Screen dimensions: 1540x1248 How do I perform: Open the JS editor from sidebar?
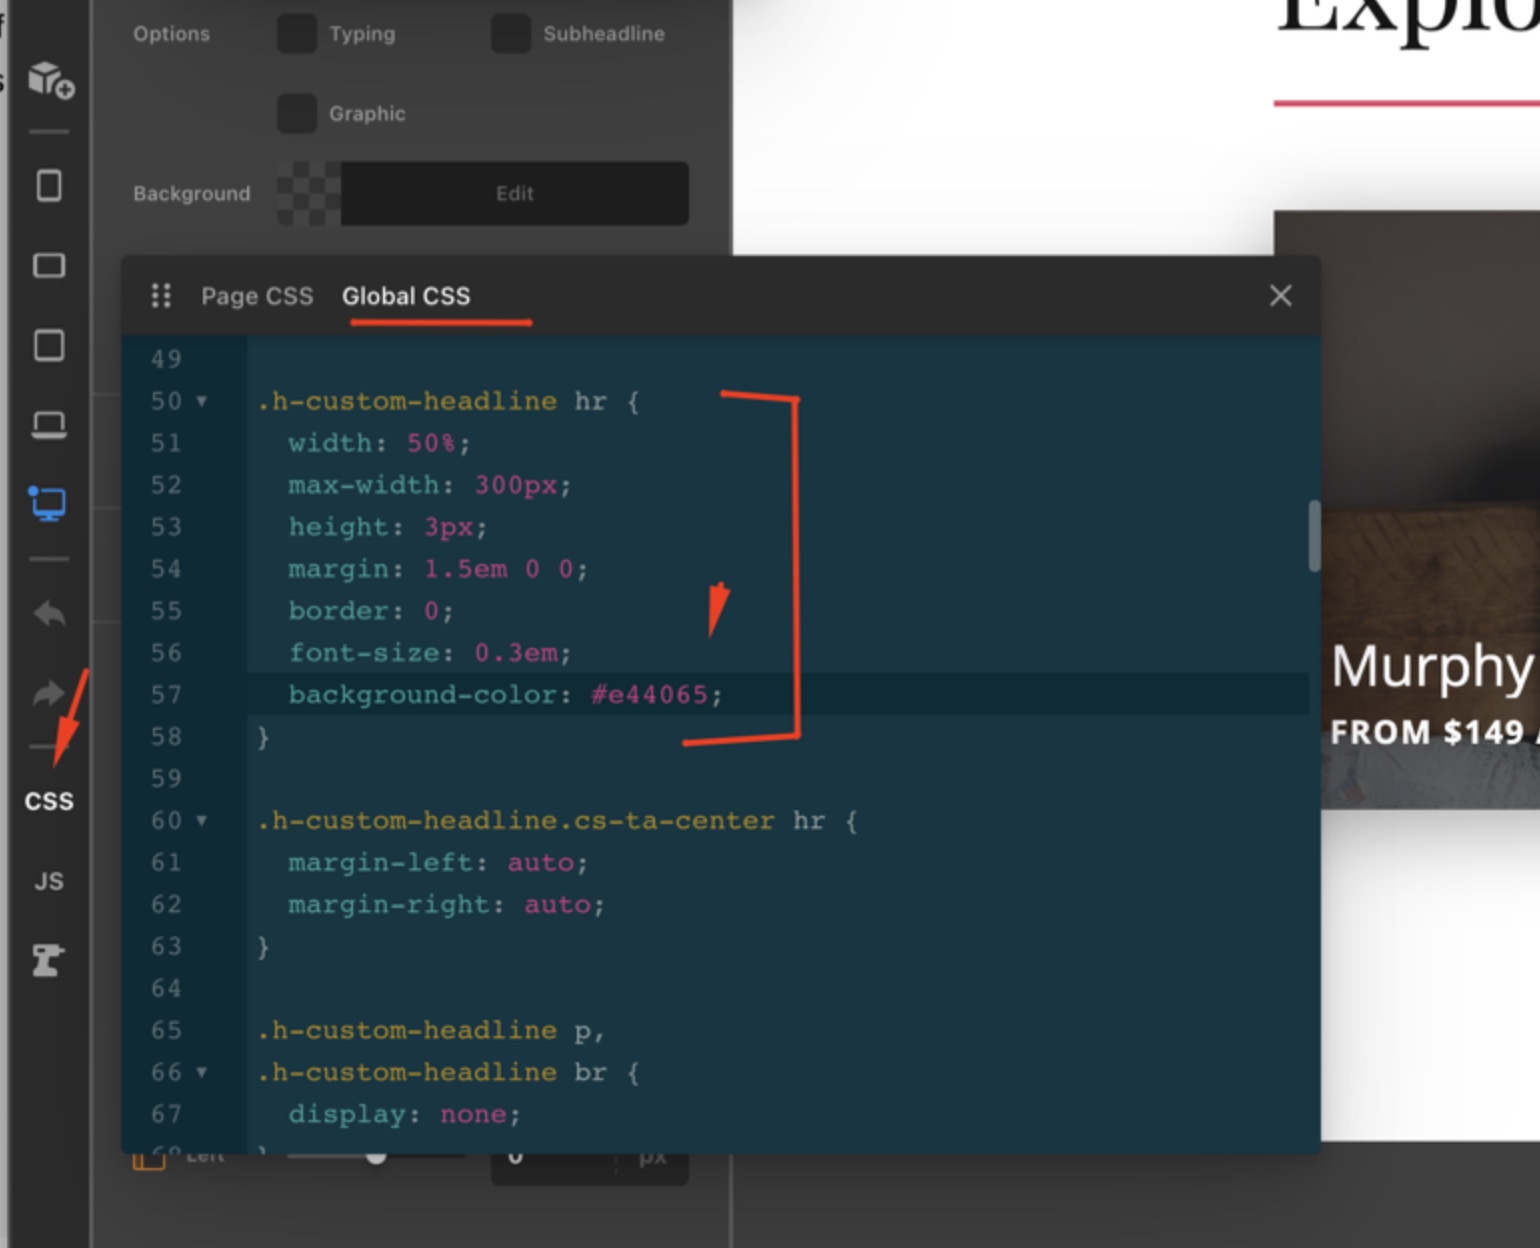49,881
